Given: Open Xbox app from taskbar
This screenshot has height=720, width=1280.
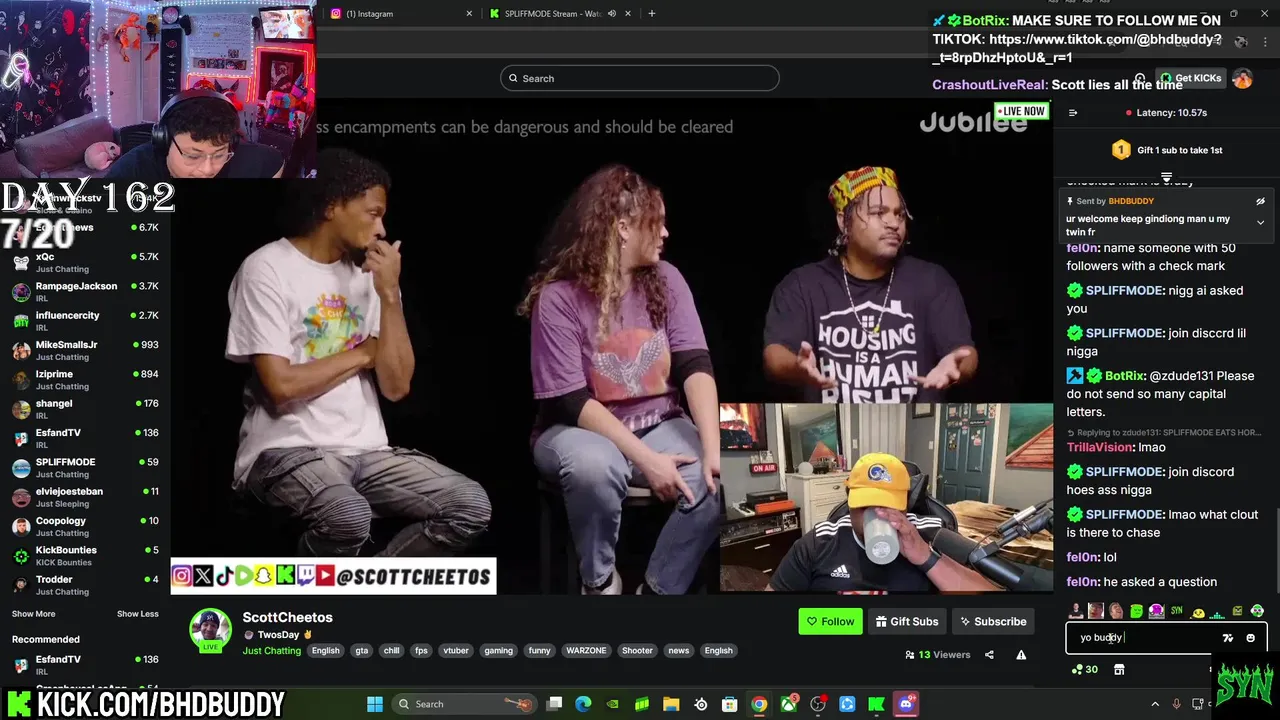Looking at the screenshot, I should (789, 704).
